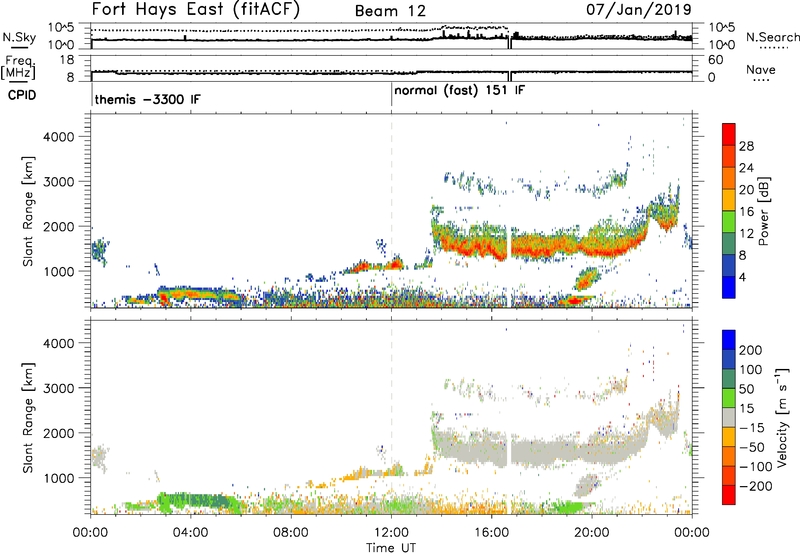Click the '200' value on Velocity color bar

[751, 350]
